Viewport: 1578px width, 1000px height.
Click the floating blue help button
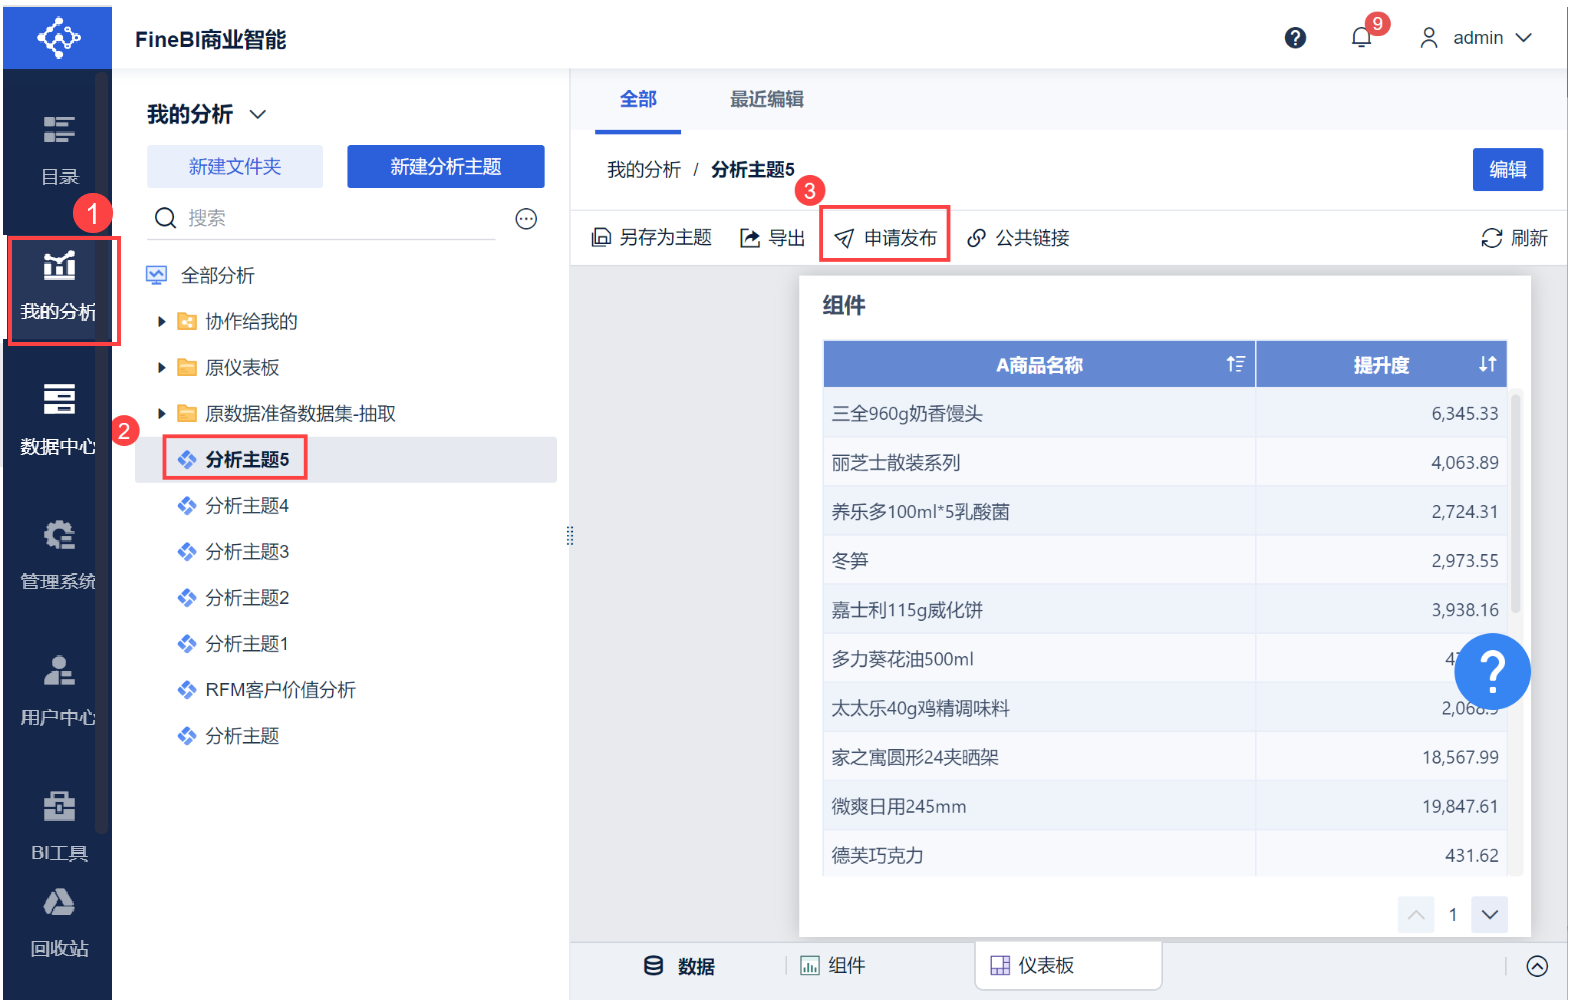(x=1492, y=671)
